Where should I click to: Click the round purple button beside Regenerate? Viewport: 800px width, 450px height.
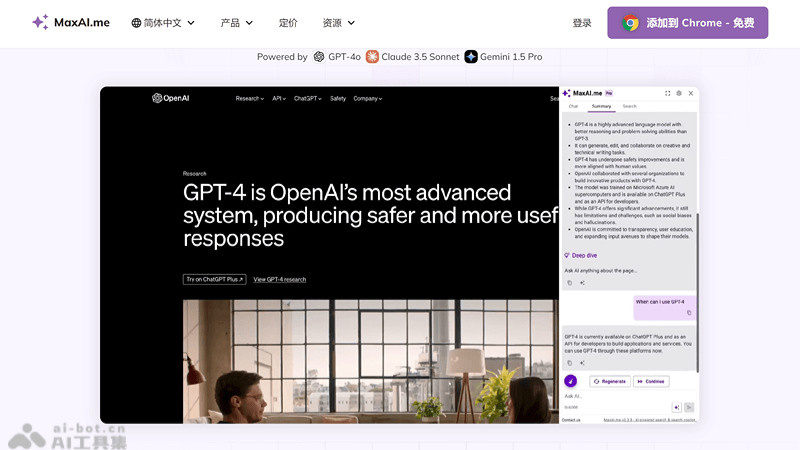tap(571, 381)
